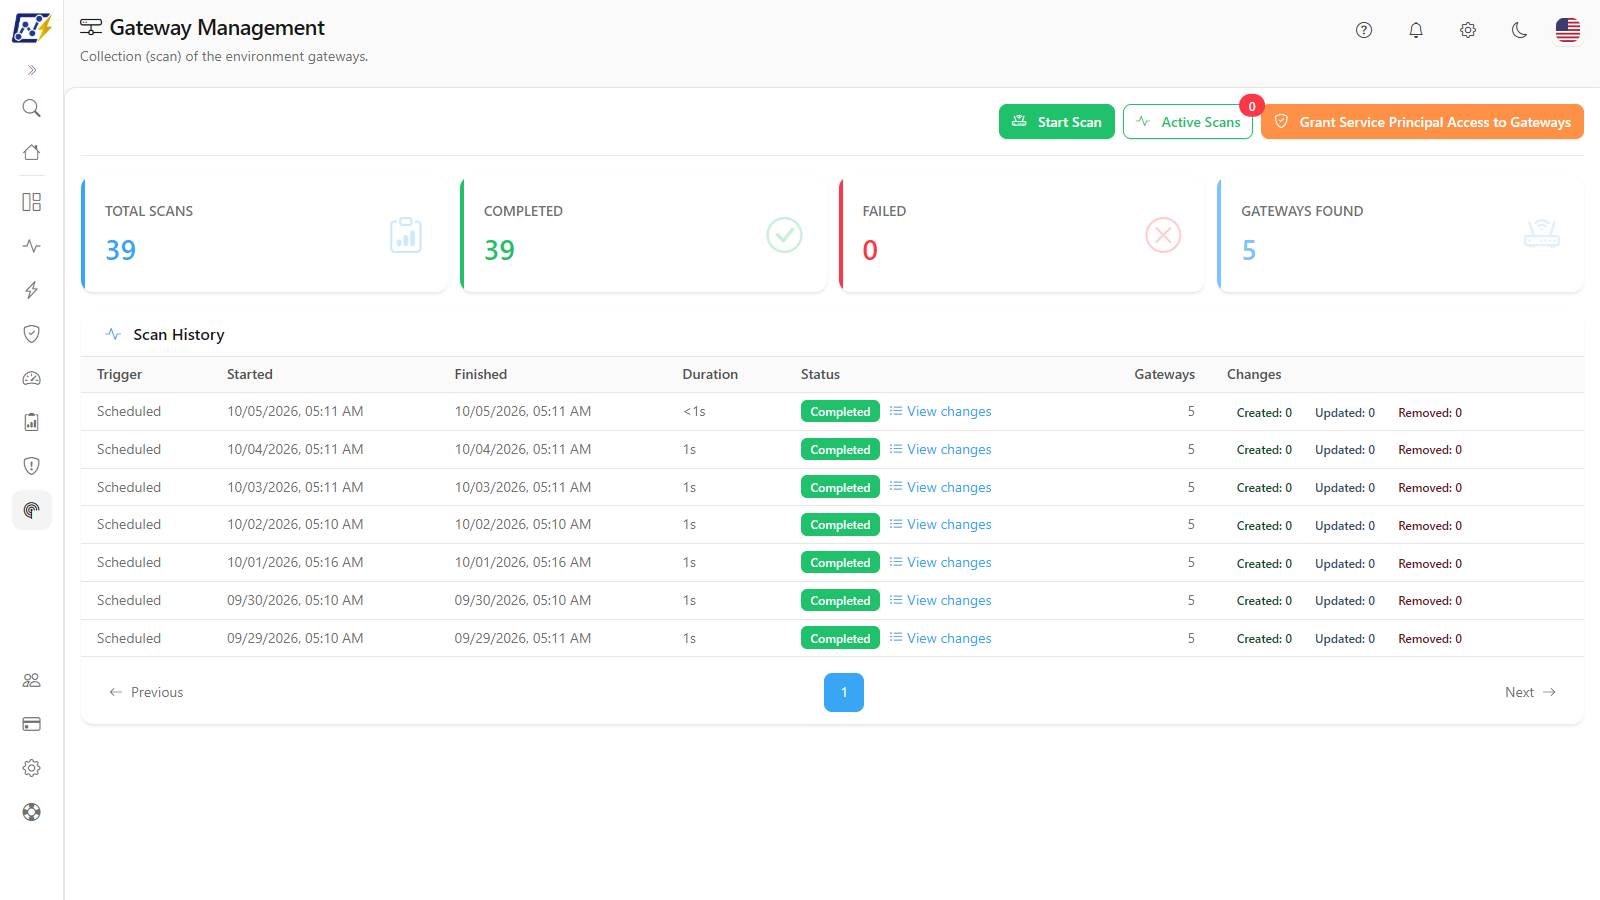This screenshot has width=1600, height=900.
Task: Open the speedometer gauge sidebar icon
Action: 32,378
